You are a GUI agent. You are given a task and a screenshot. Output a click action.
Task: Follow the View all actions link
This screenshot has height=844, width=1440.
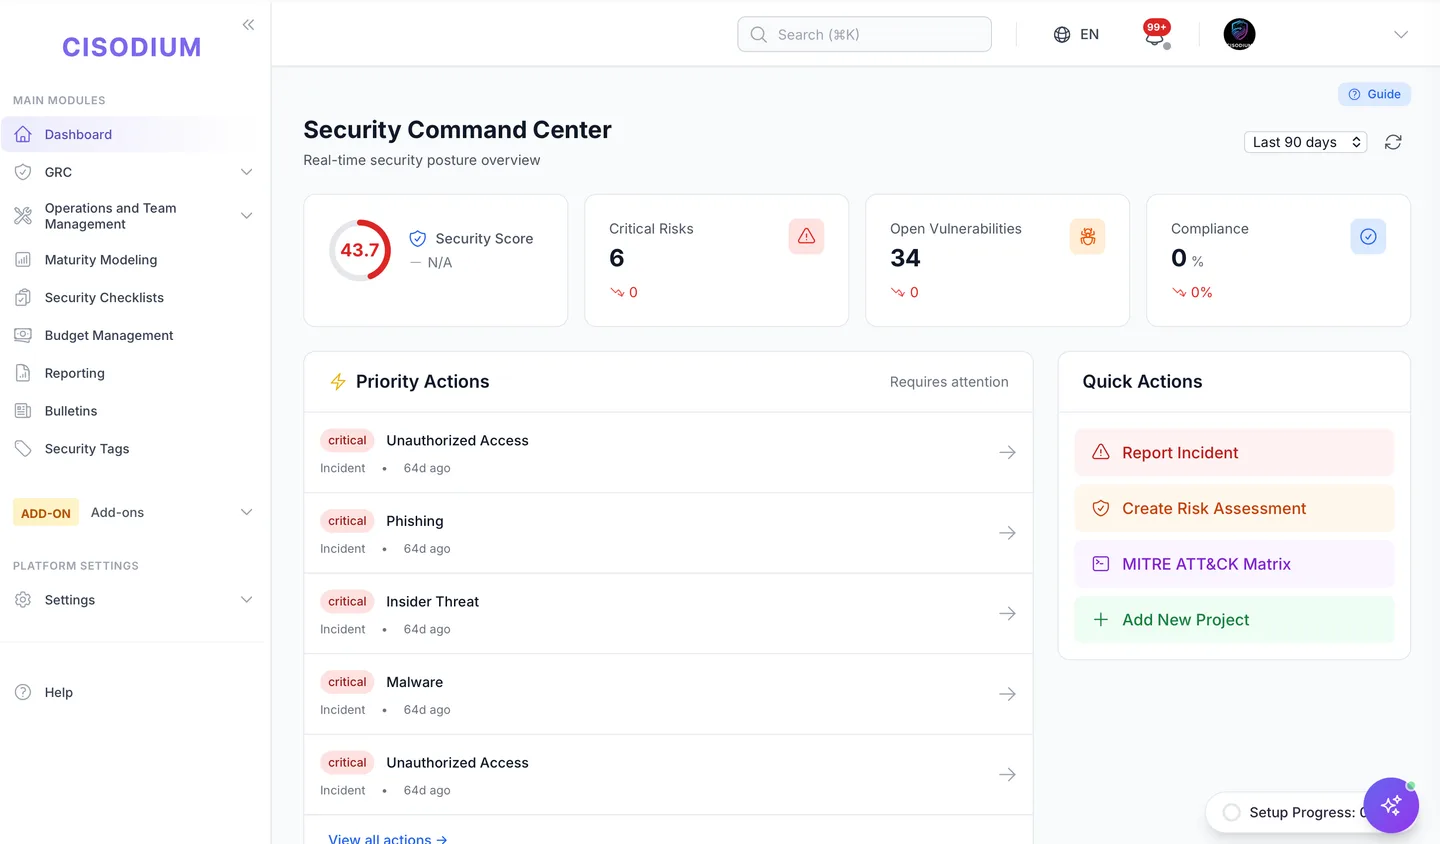coord(388,838)
